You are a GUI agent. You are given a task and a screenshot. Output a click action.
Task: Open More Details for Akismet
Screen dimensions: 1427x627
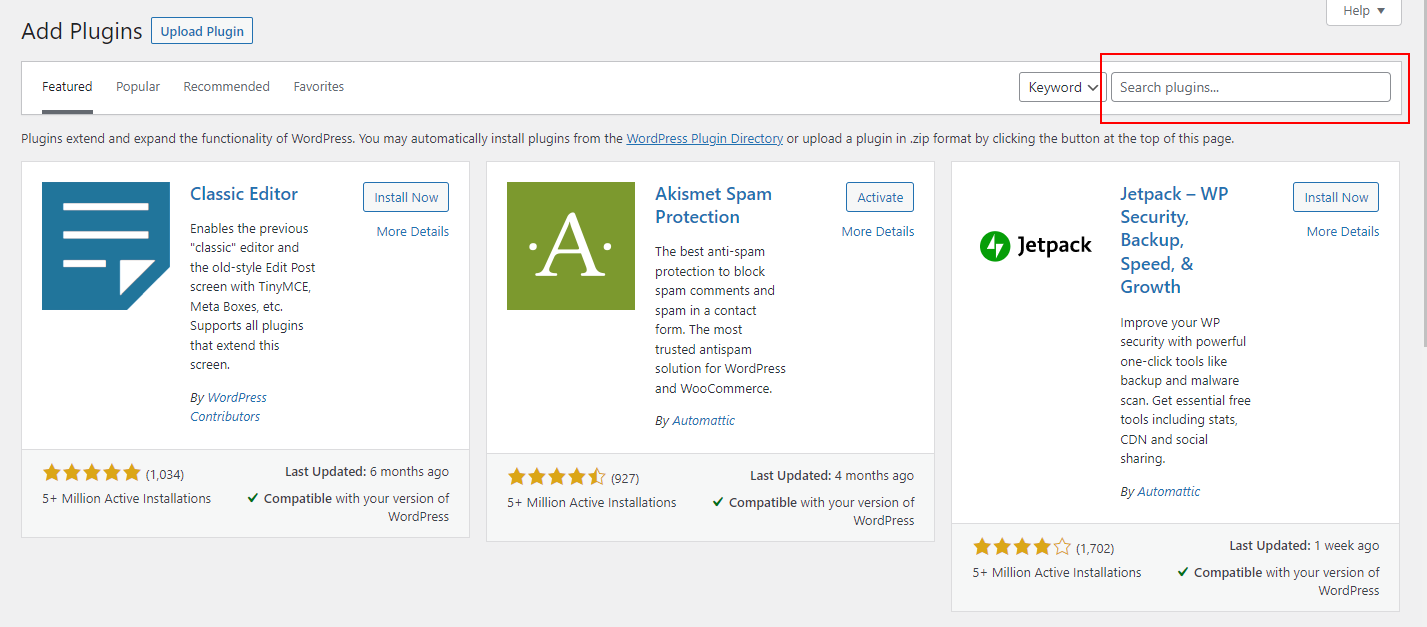pos(878,231)
